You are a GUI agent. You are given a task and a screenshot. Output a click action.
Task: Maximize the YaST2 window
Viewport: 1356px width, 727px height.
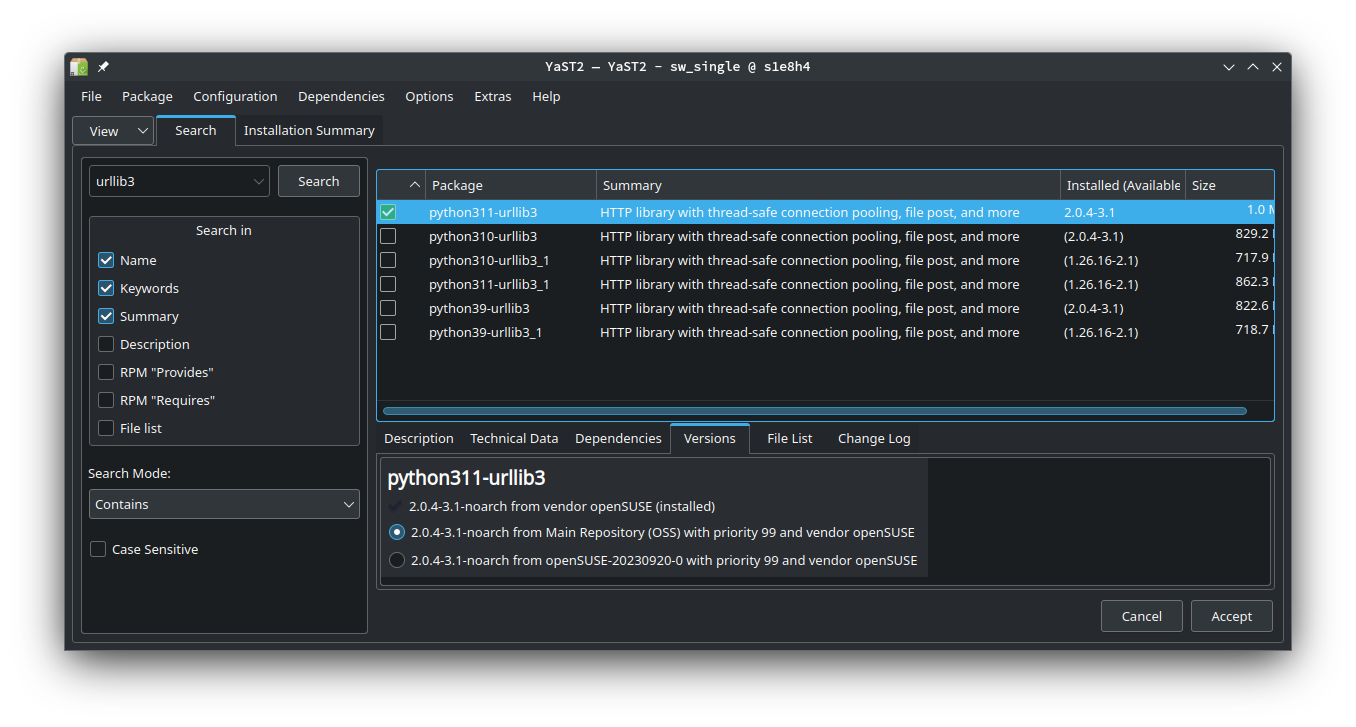coord(1253,67)
